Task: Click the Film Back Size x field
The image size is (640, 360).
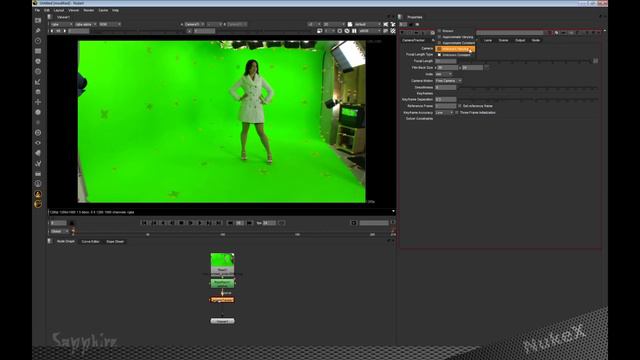Action: [448, 68]
